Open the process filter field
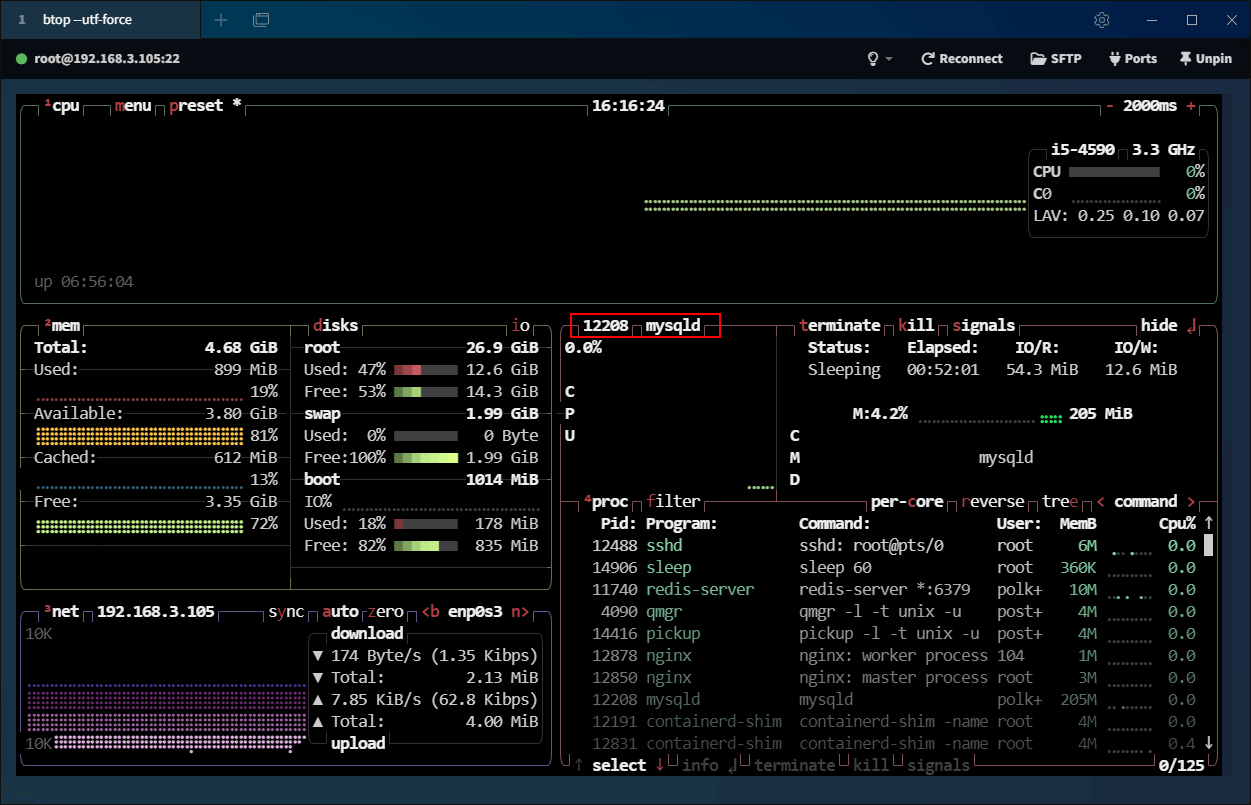 pyautogui.click(x=674, y=502)
